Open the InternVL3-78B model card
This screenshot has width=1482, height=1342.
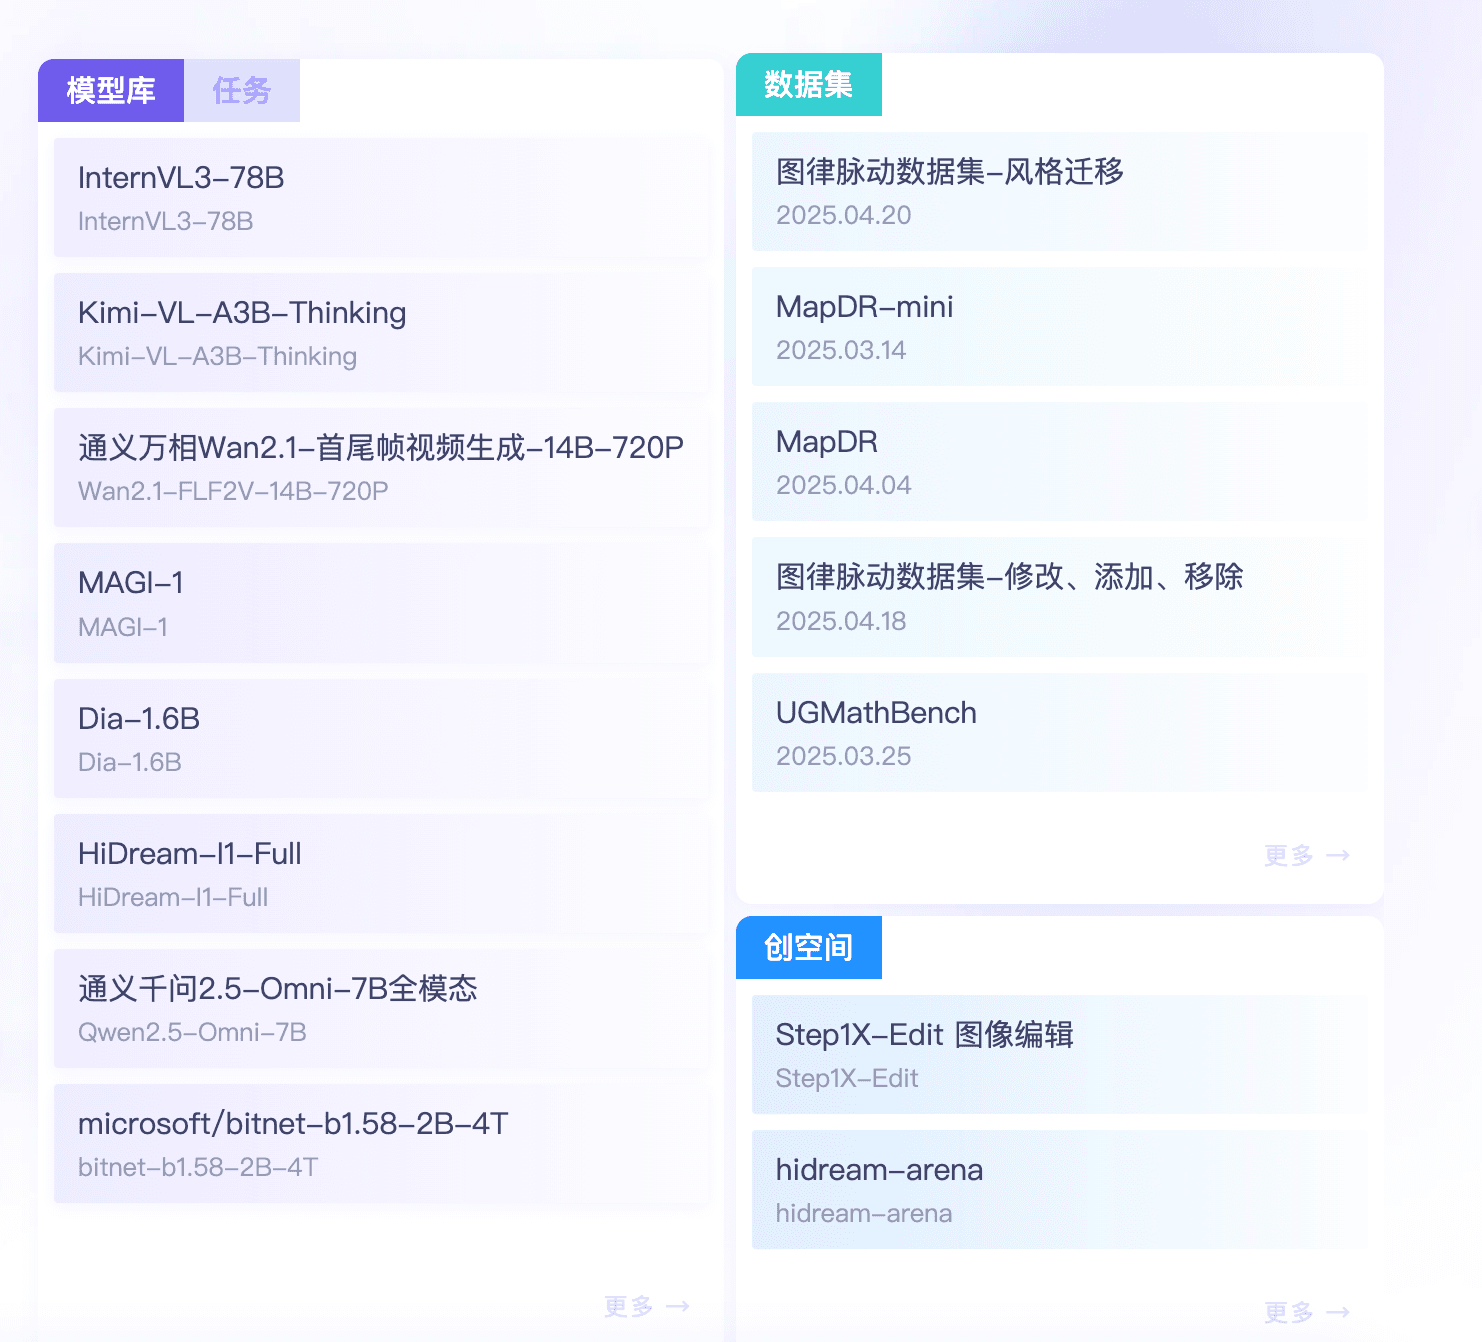coord(381,197)
